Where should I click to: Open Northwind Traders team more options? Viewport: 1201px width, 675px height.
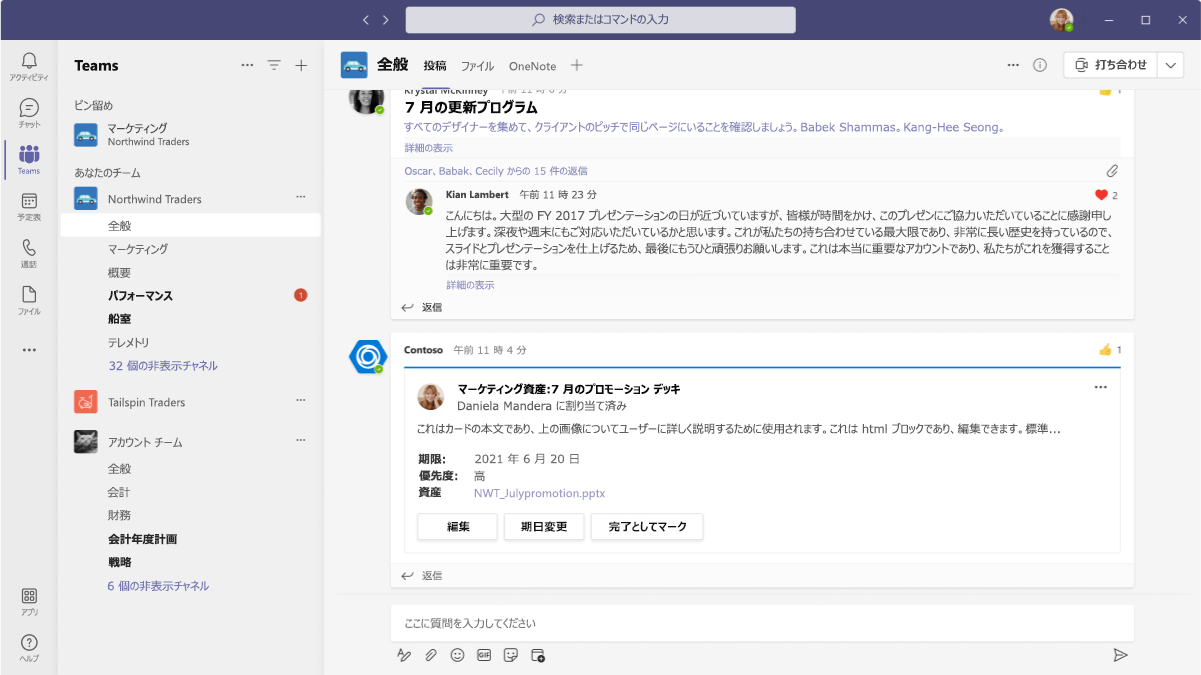[x=301, y=199]
